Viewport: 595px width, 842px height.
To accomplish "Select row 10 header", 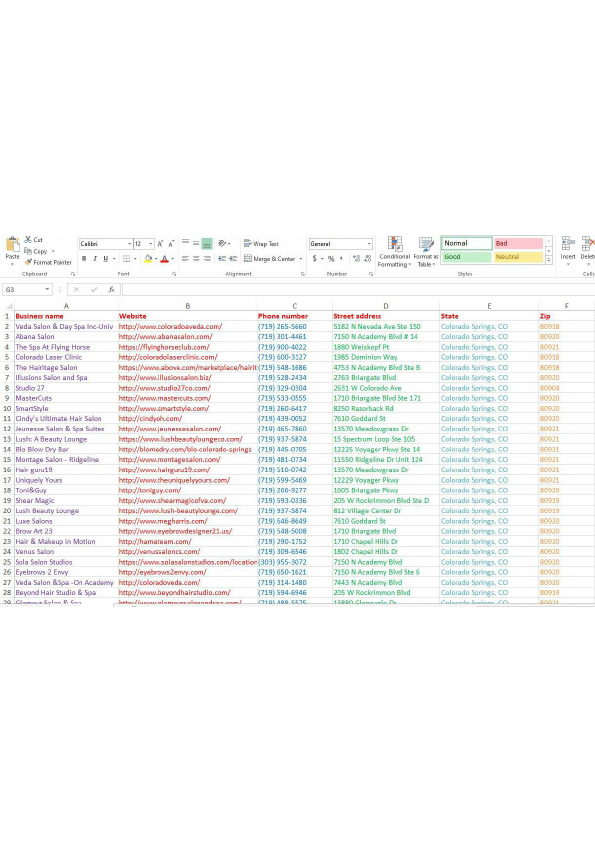I will click(7, 408).
